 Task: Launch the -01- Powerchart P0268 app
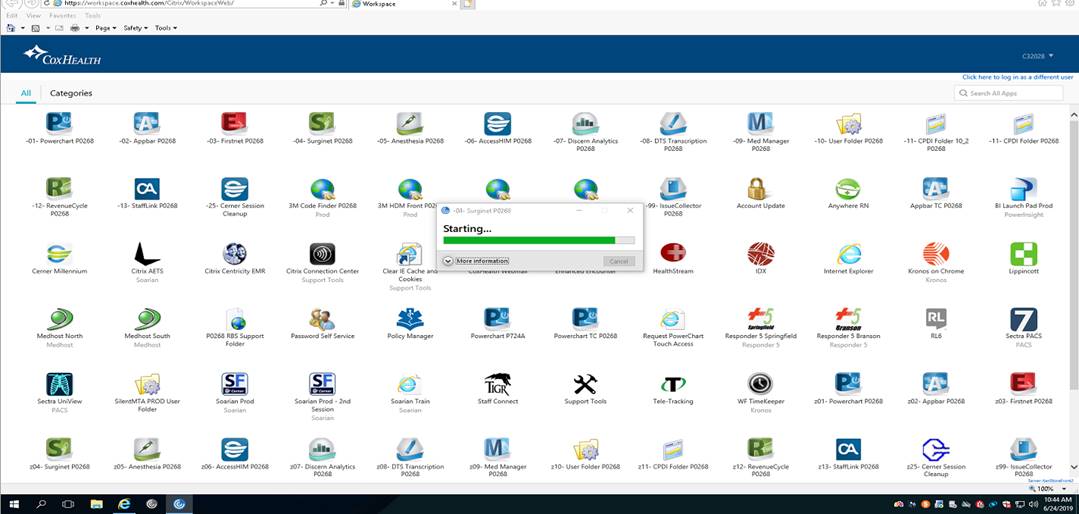59,124
